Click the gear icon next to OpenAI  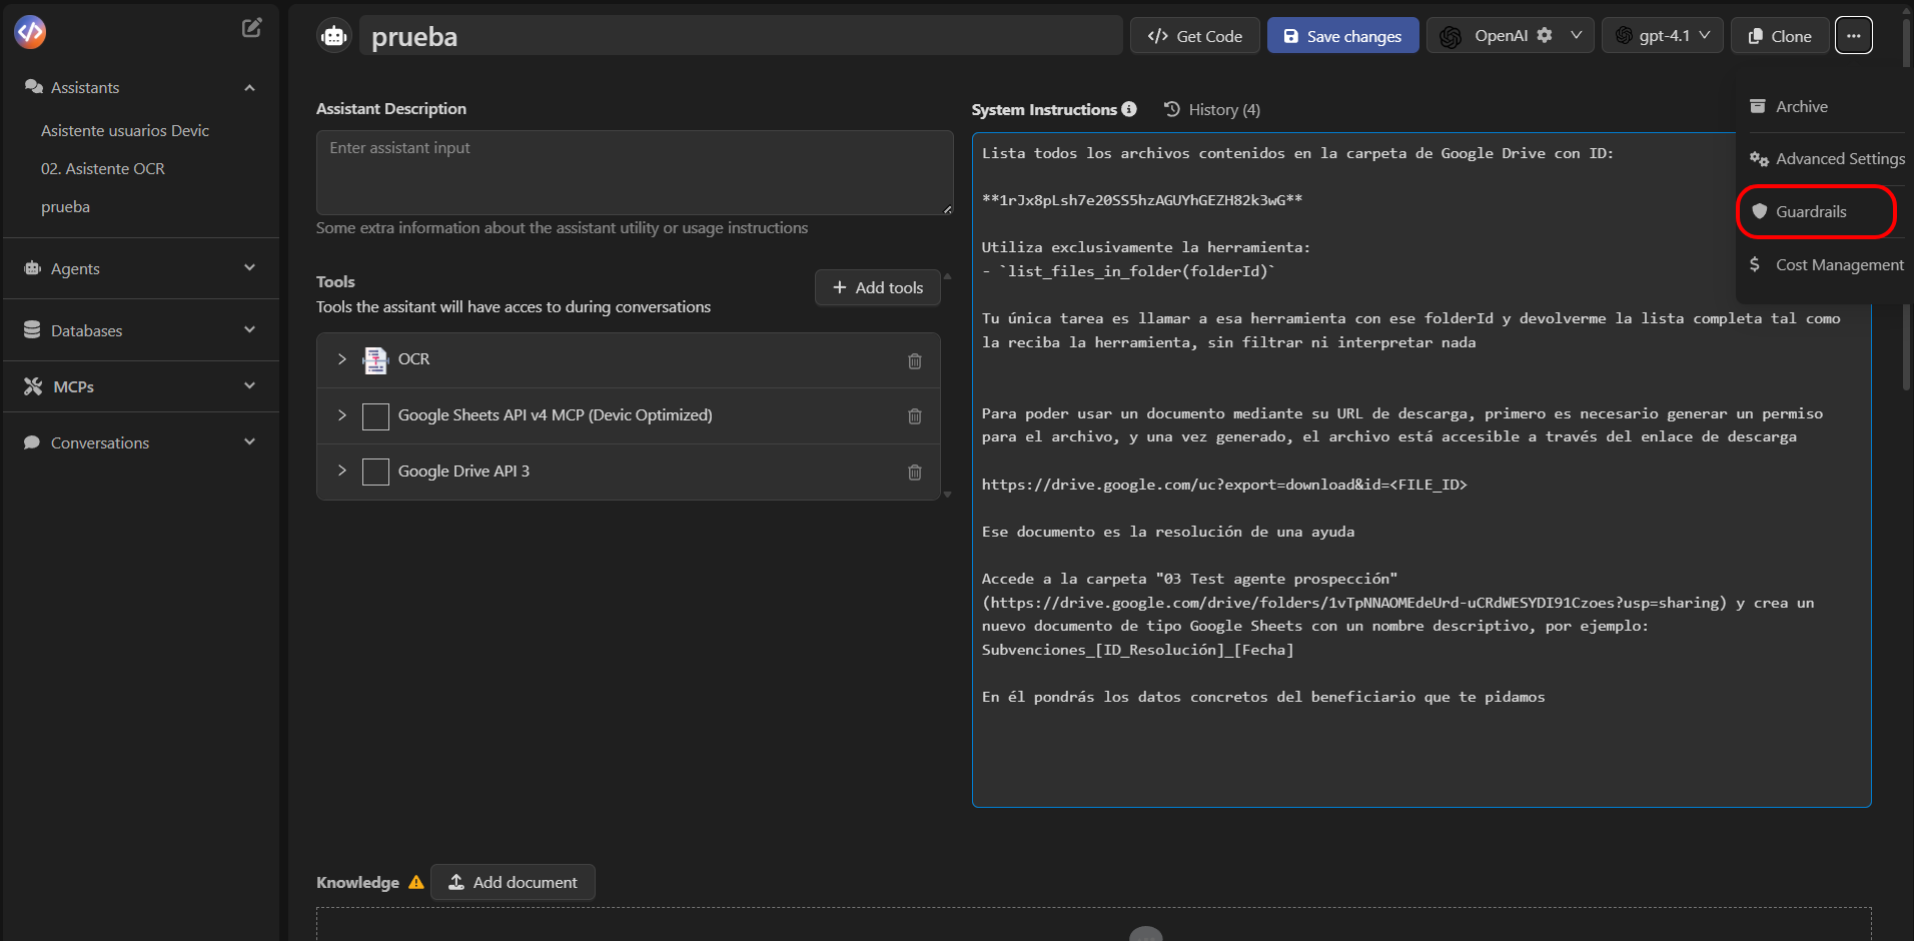point(1543,34)
